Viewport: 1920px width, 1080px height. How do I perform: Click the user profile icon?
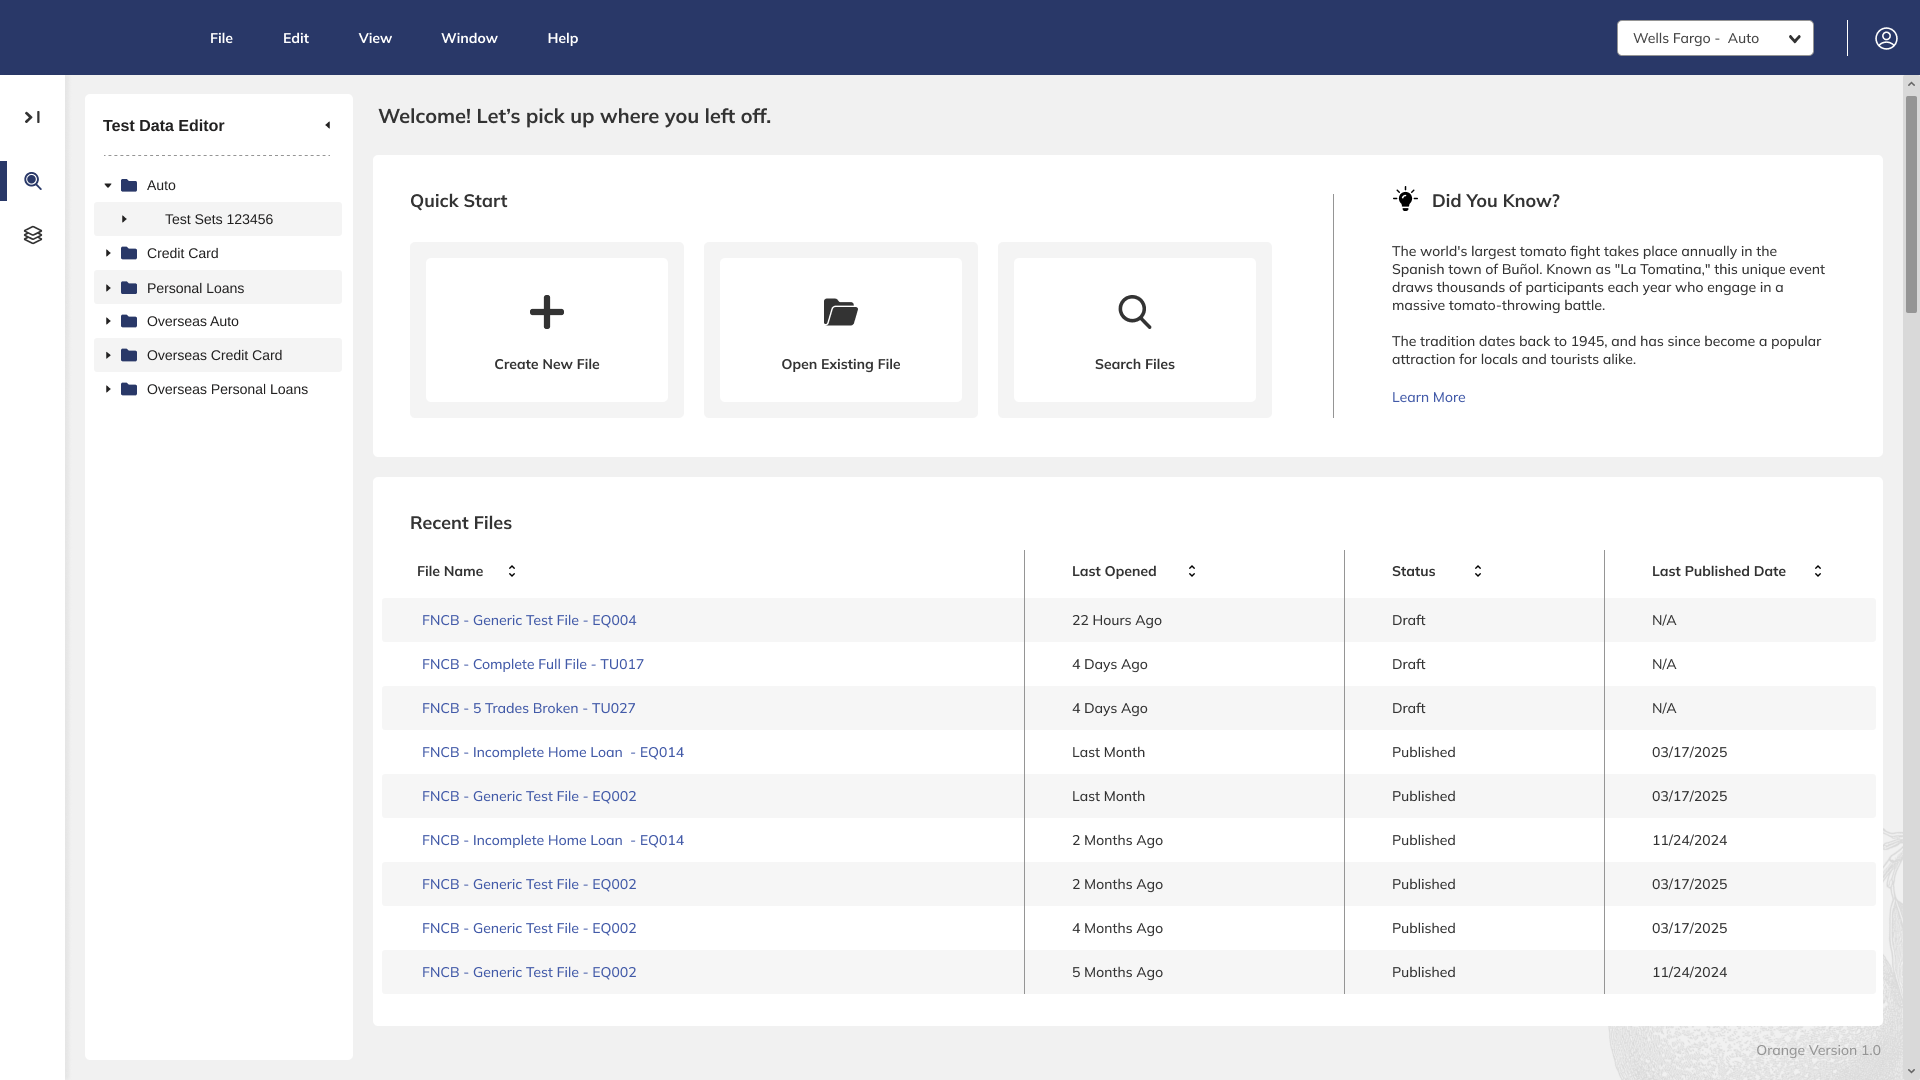pyautogui.click(x=1886, y=38)
